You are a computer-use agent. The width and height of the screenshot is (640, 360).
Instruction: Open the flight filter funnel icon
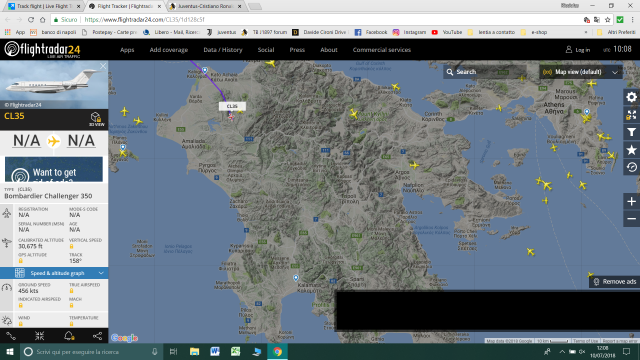pyautogui.click(x=631, y=132)
